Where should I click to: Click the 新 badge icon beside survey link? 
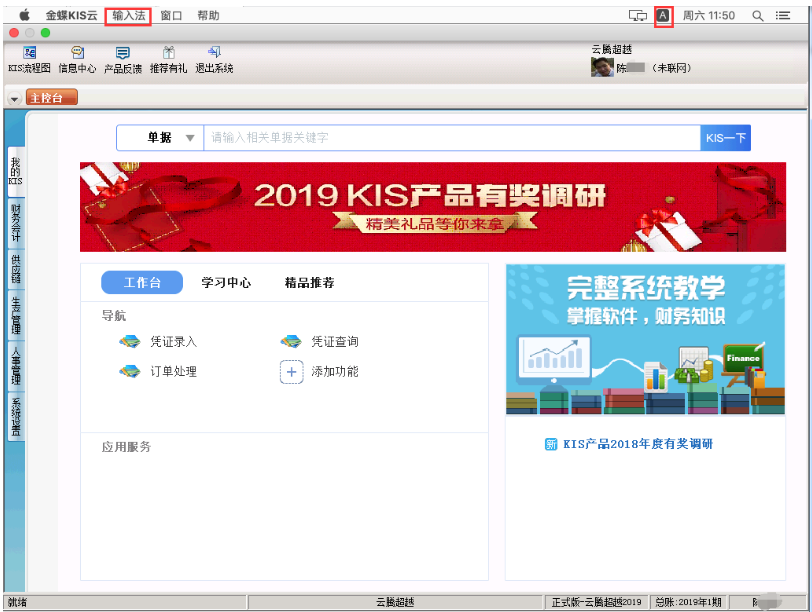pyautogui.click(x=551, y=444)
